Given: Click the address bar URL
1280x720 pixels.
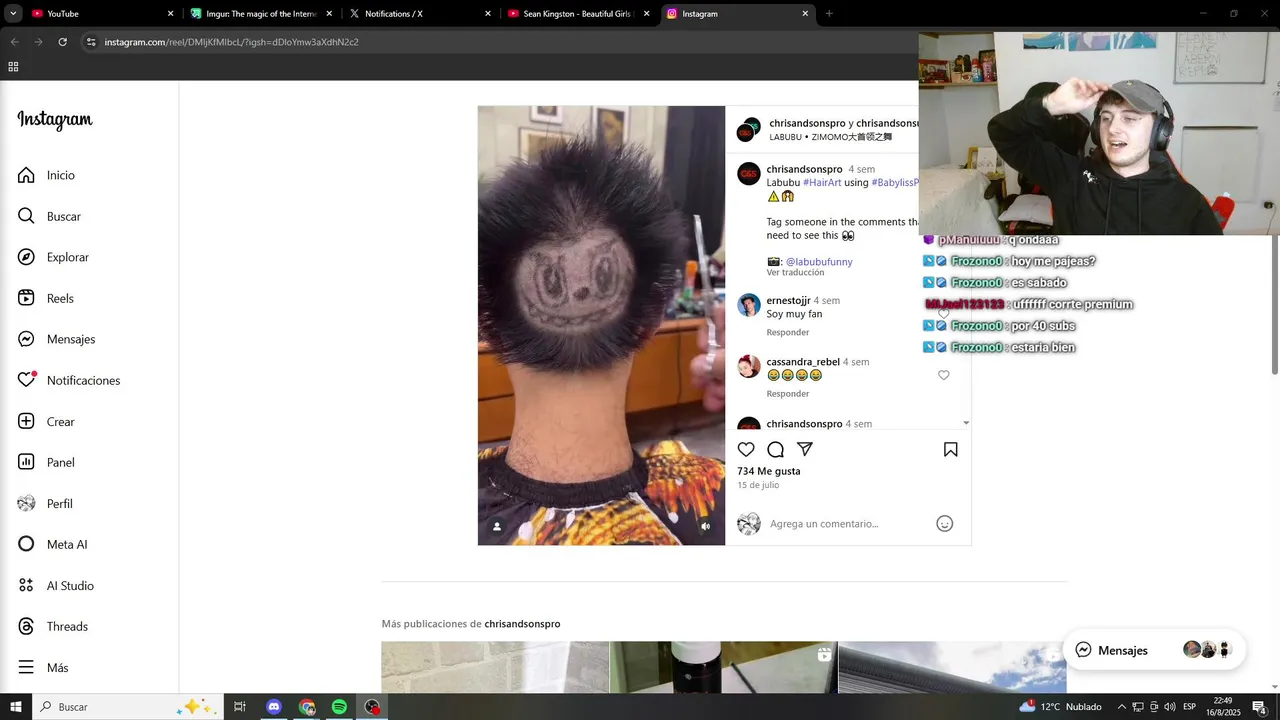Looking at the screenshot, I should pyautogui.click(x=231, y=42).
